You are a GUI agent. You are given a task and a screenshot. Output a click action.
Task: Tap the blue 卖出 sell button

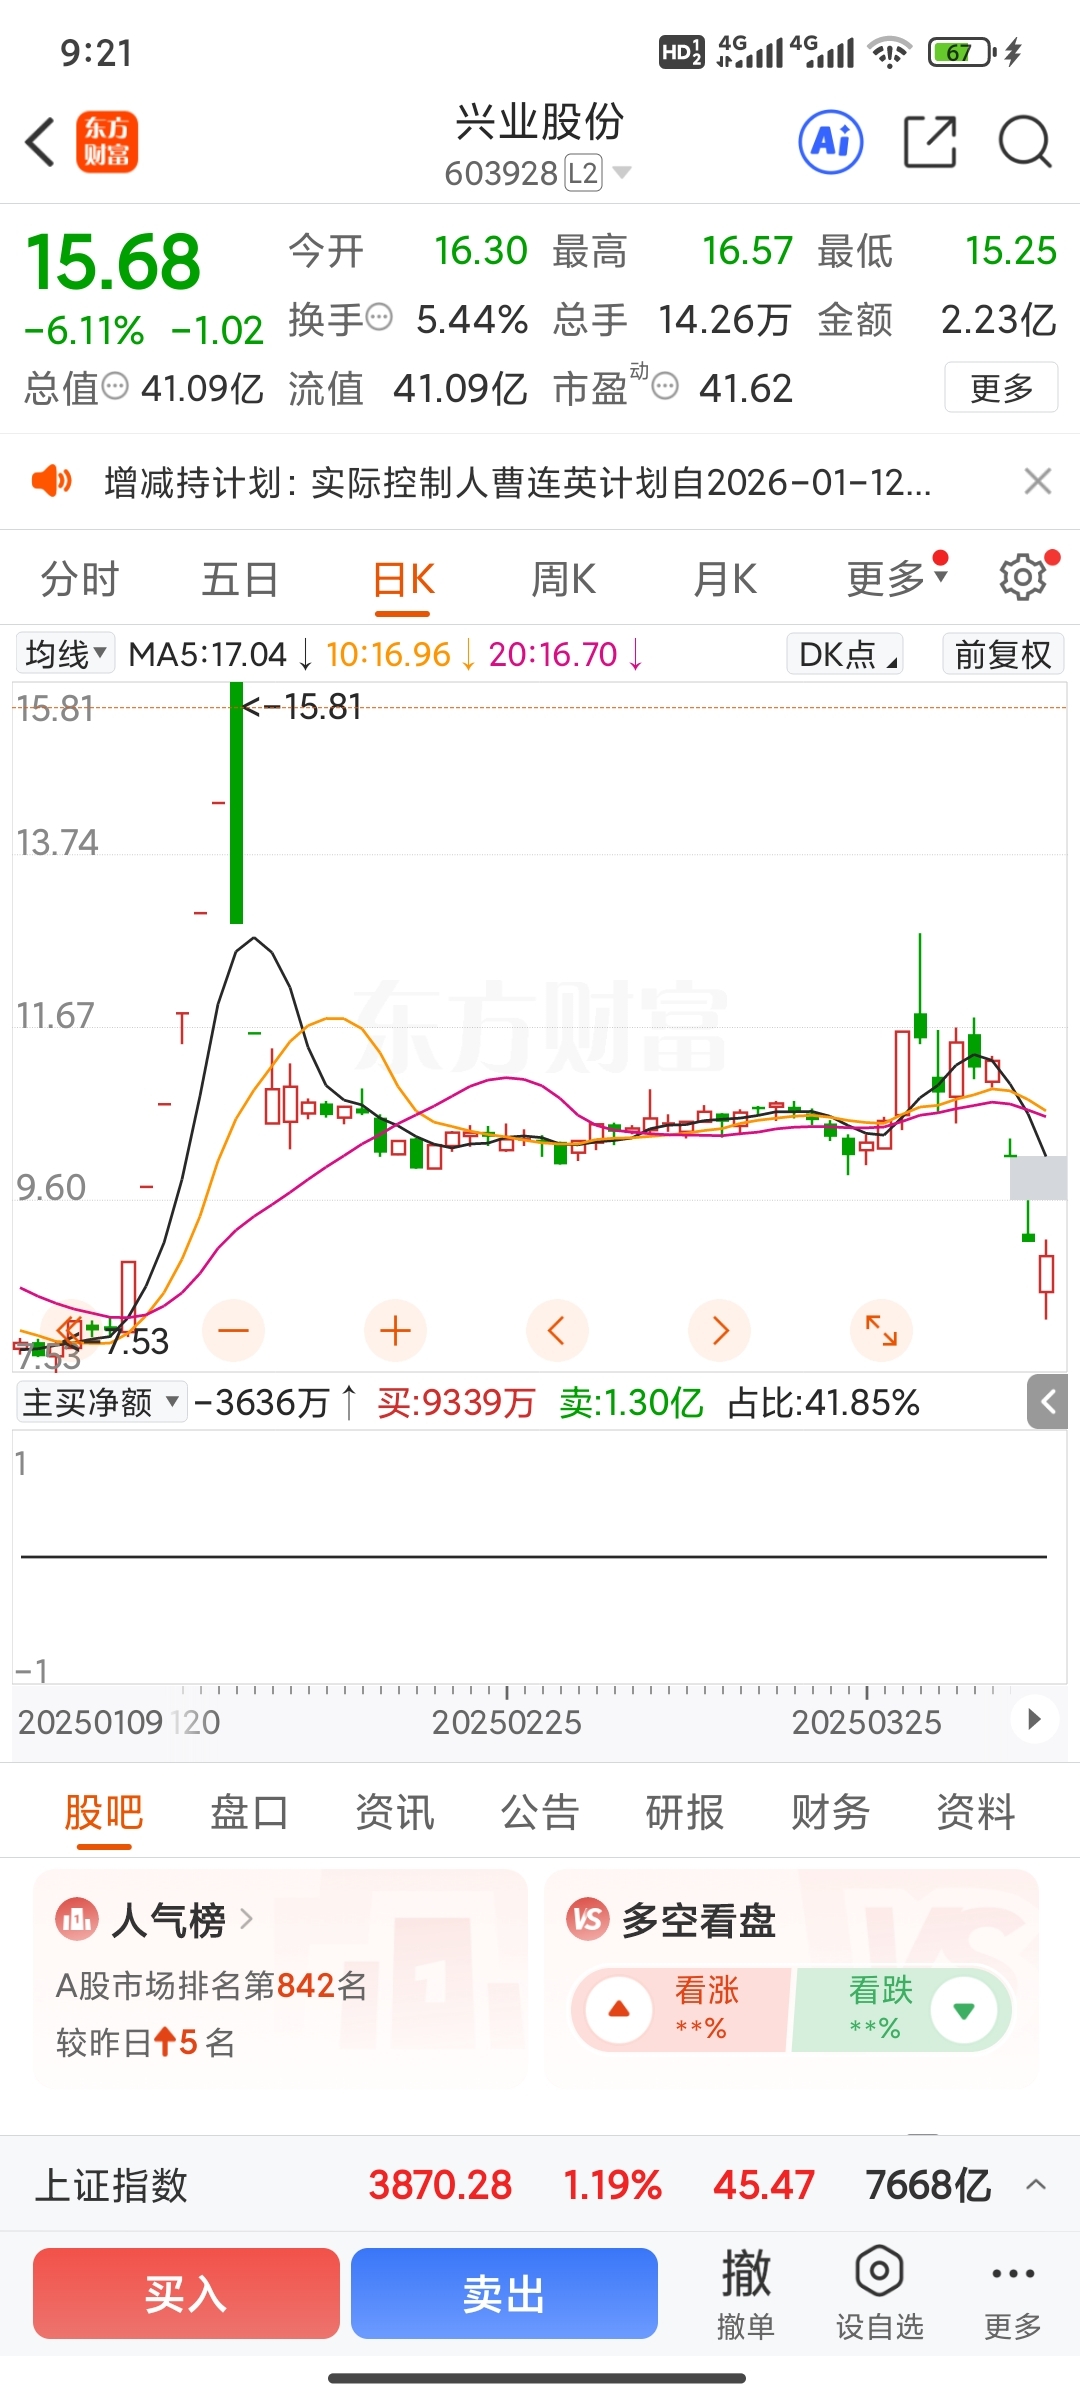504,2293
